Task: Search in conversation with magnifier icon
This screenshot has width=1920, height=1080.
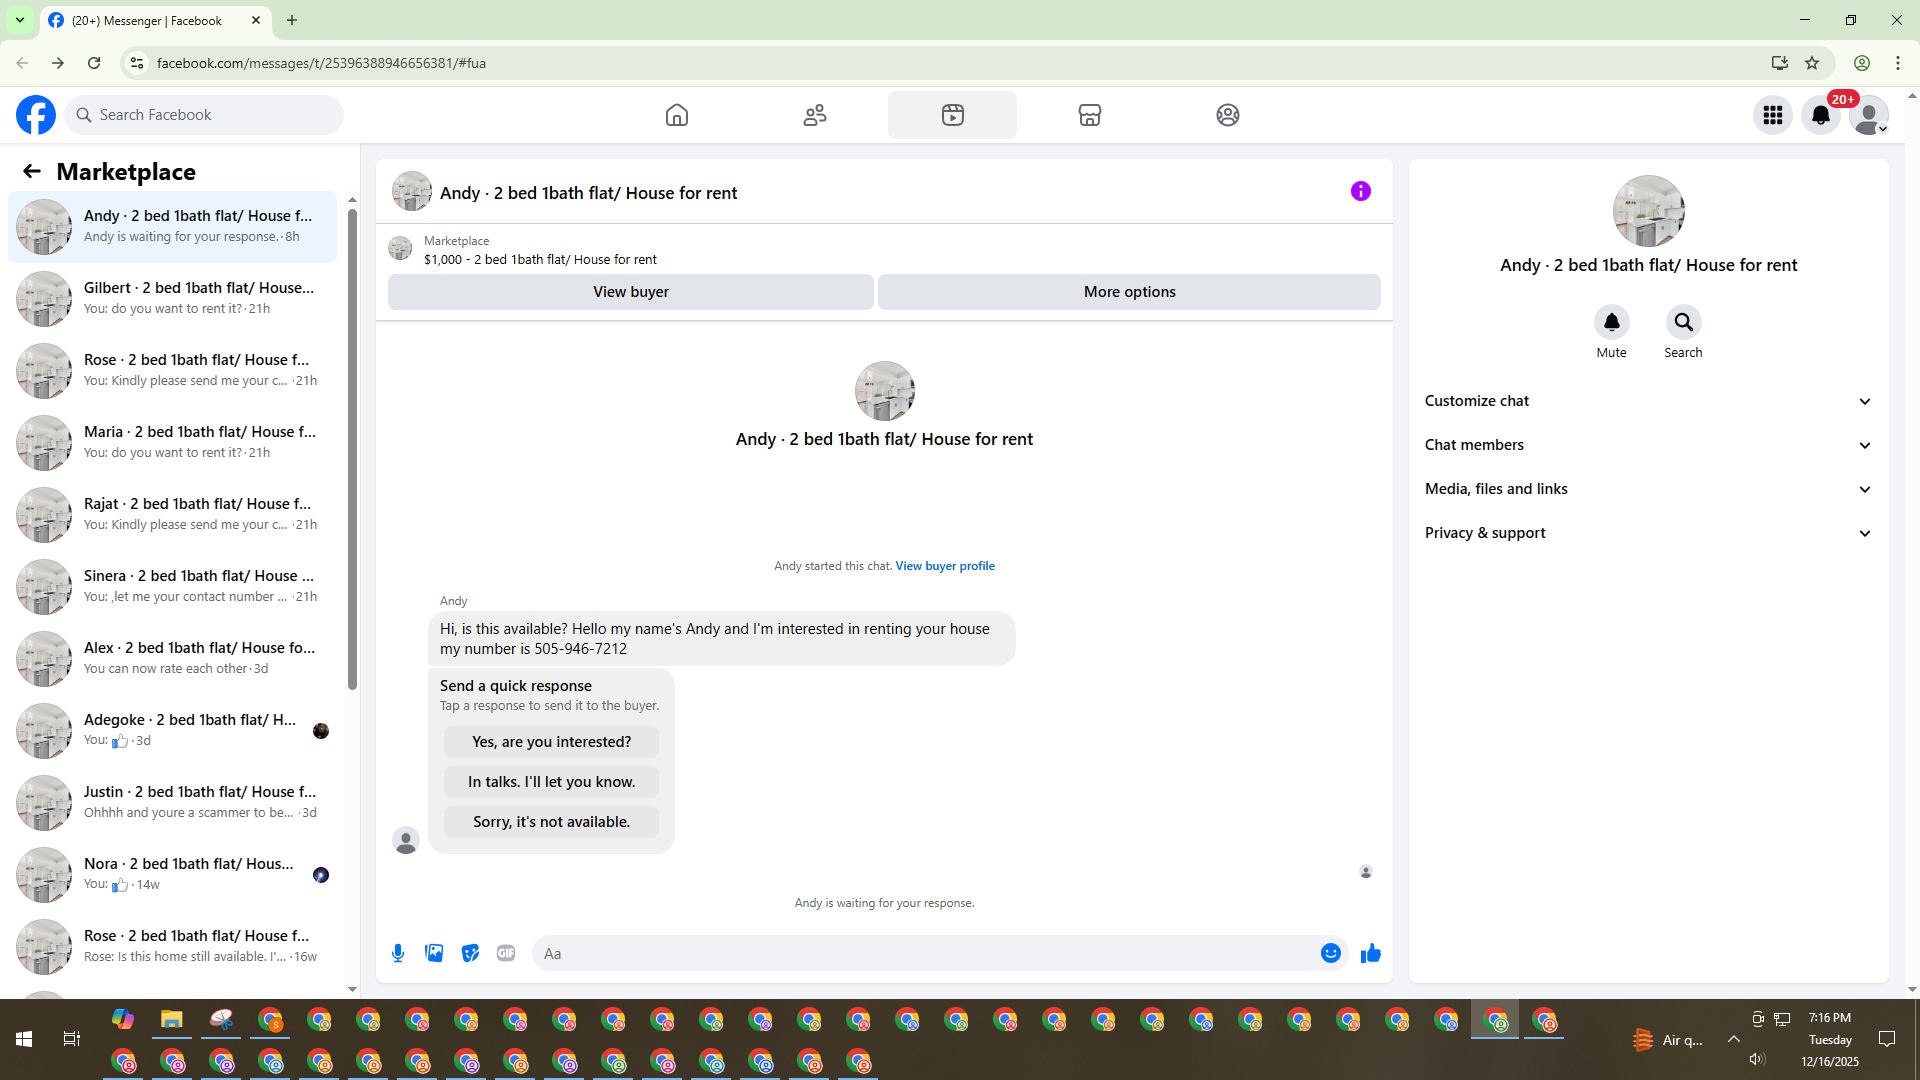Action: (x=1684, y=322)
